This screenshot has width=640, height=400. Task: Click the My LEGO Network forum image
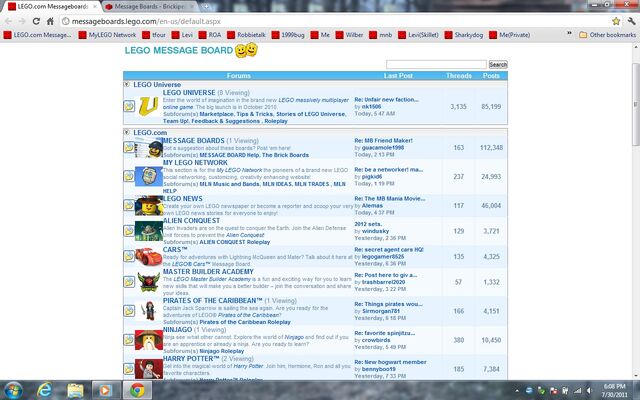click(149, 176)
